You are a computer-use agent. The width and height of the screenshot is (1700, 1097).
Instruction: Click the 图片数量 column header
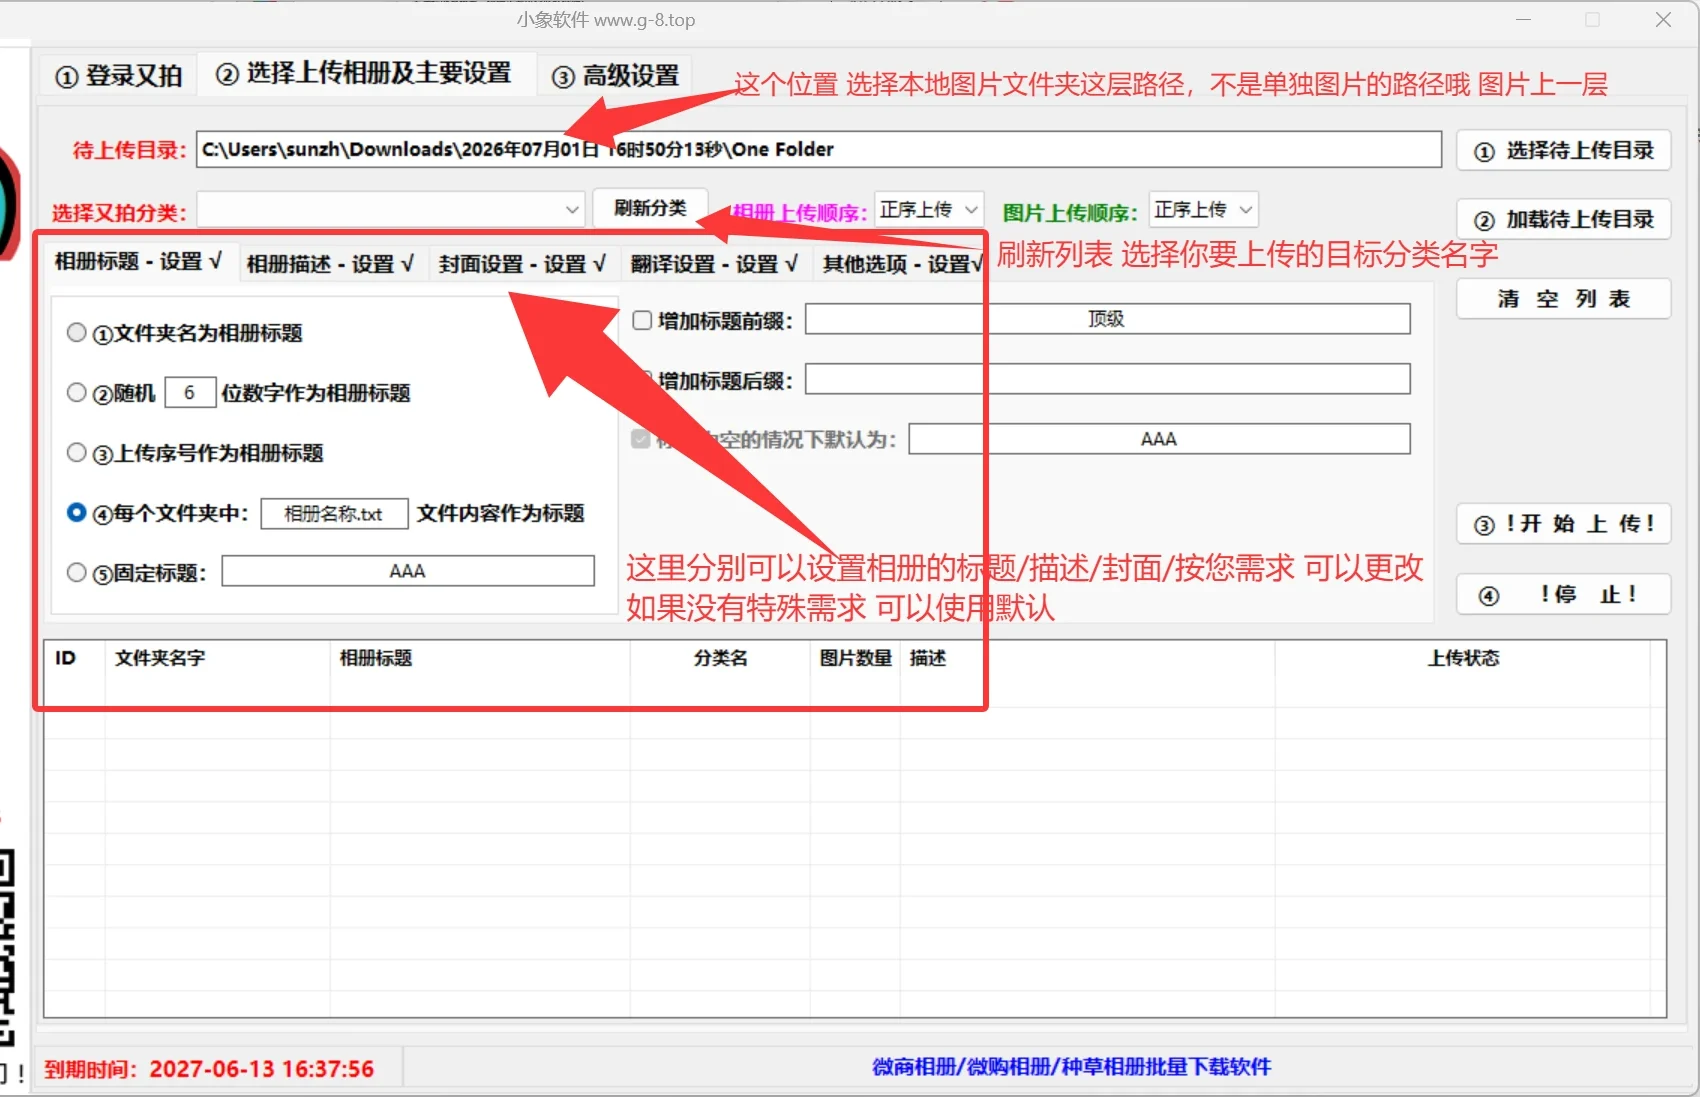[855, 658]
